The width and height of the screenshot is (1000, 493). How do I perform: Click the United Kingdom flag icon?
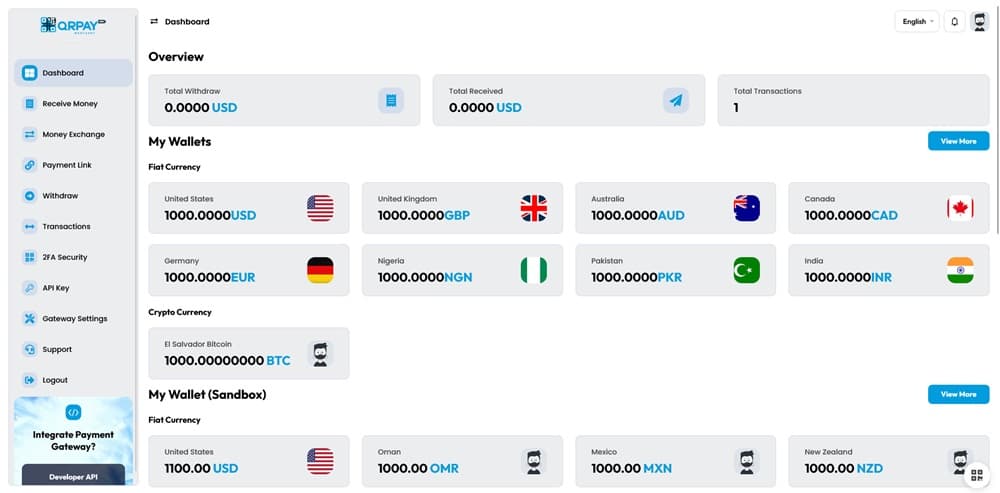pyautogui.click(x=534, y=208)
